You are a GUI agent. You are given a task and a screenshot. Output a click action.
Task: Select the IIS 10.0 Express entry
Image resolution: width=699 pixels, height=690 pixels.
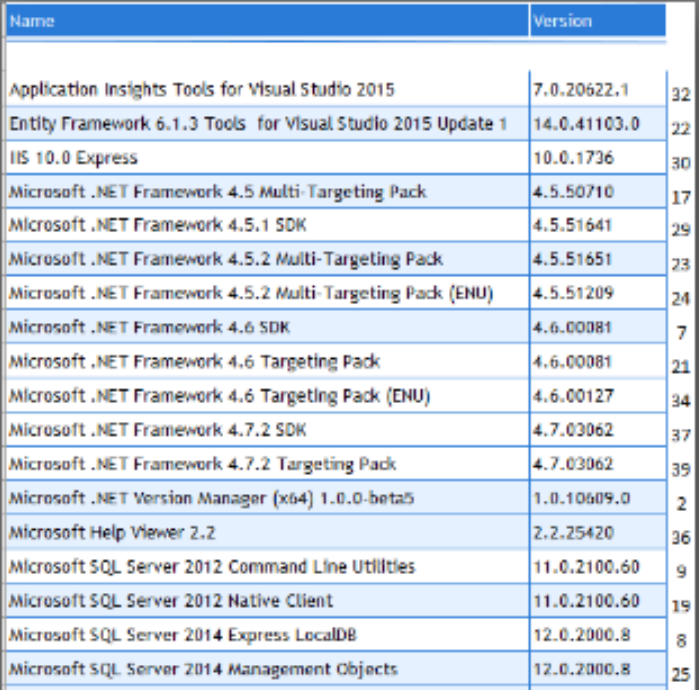[x=74, y=158]
